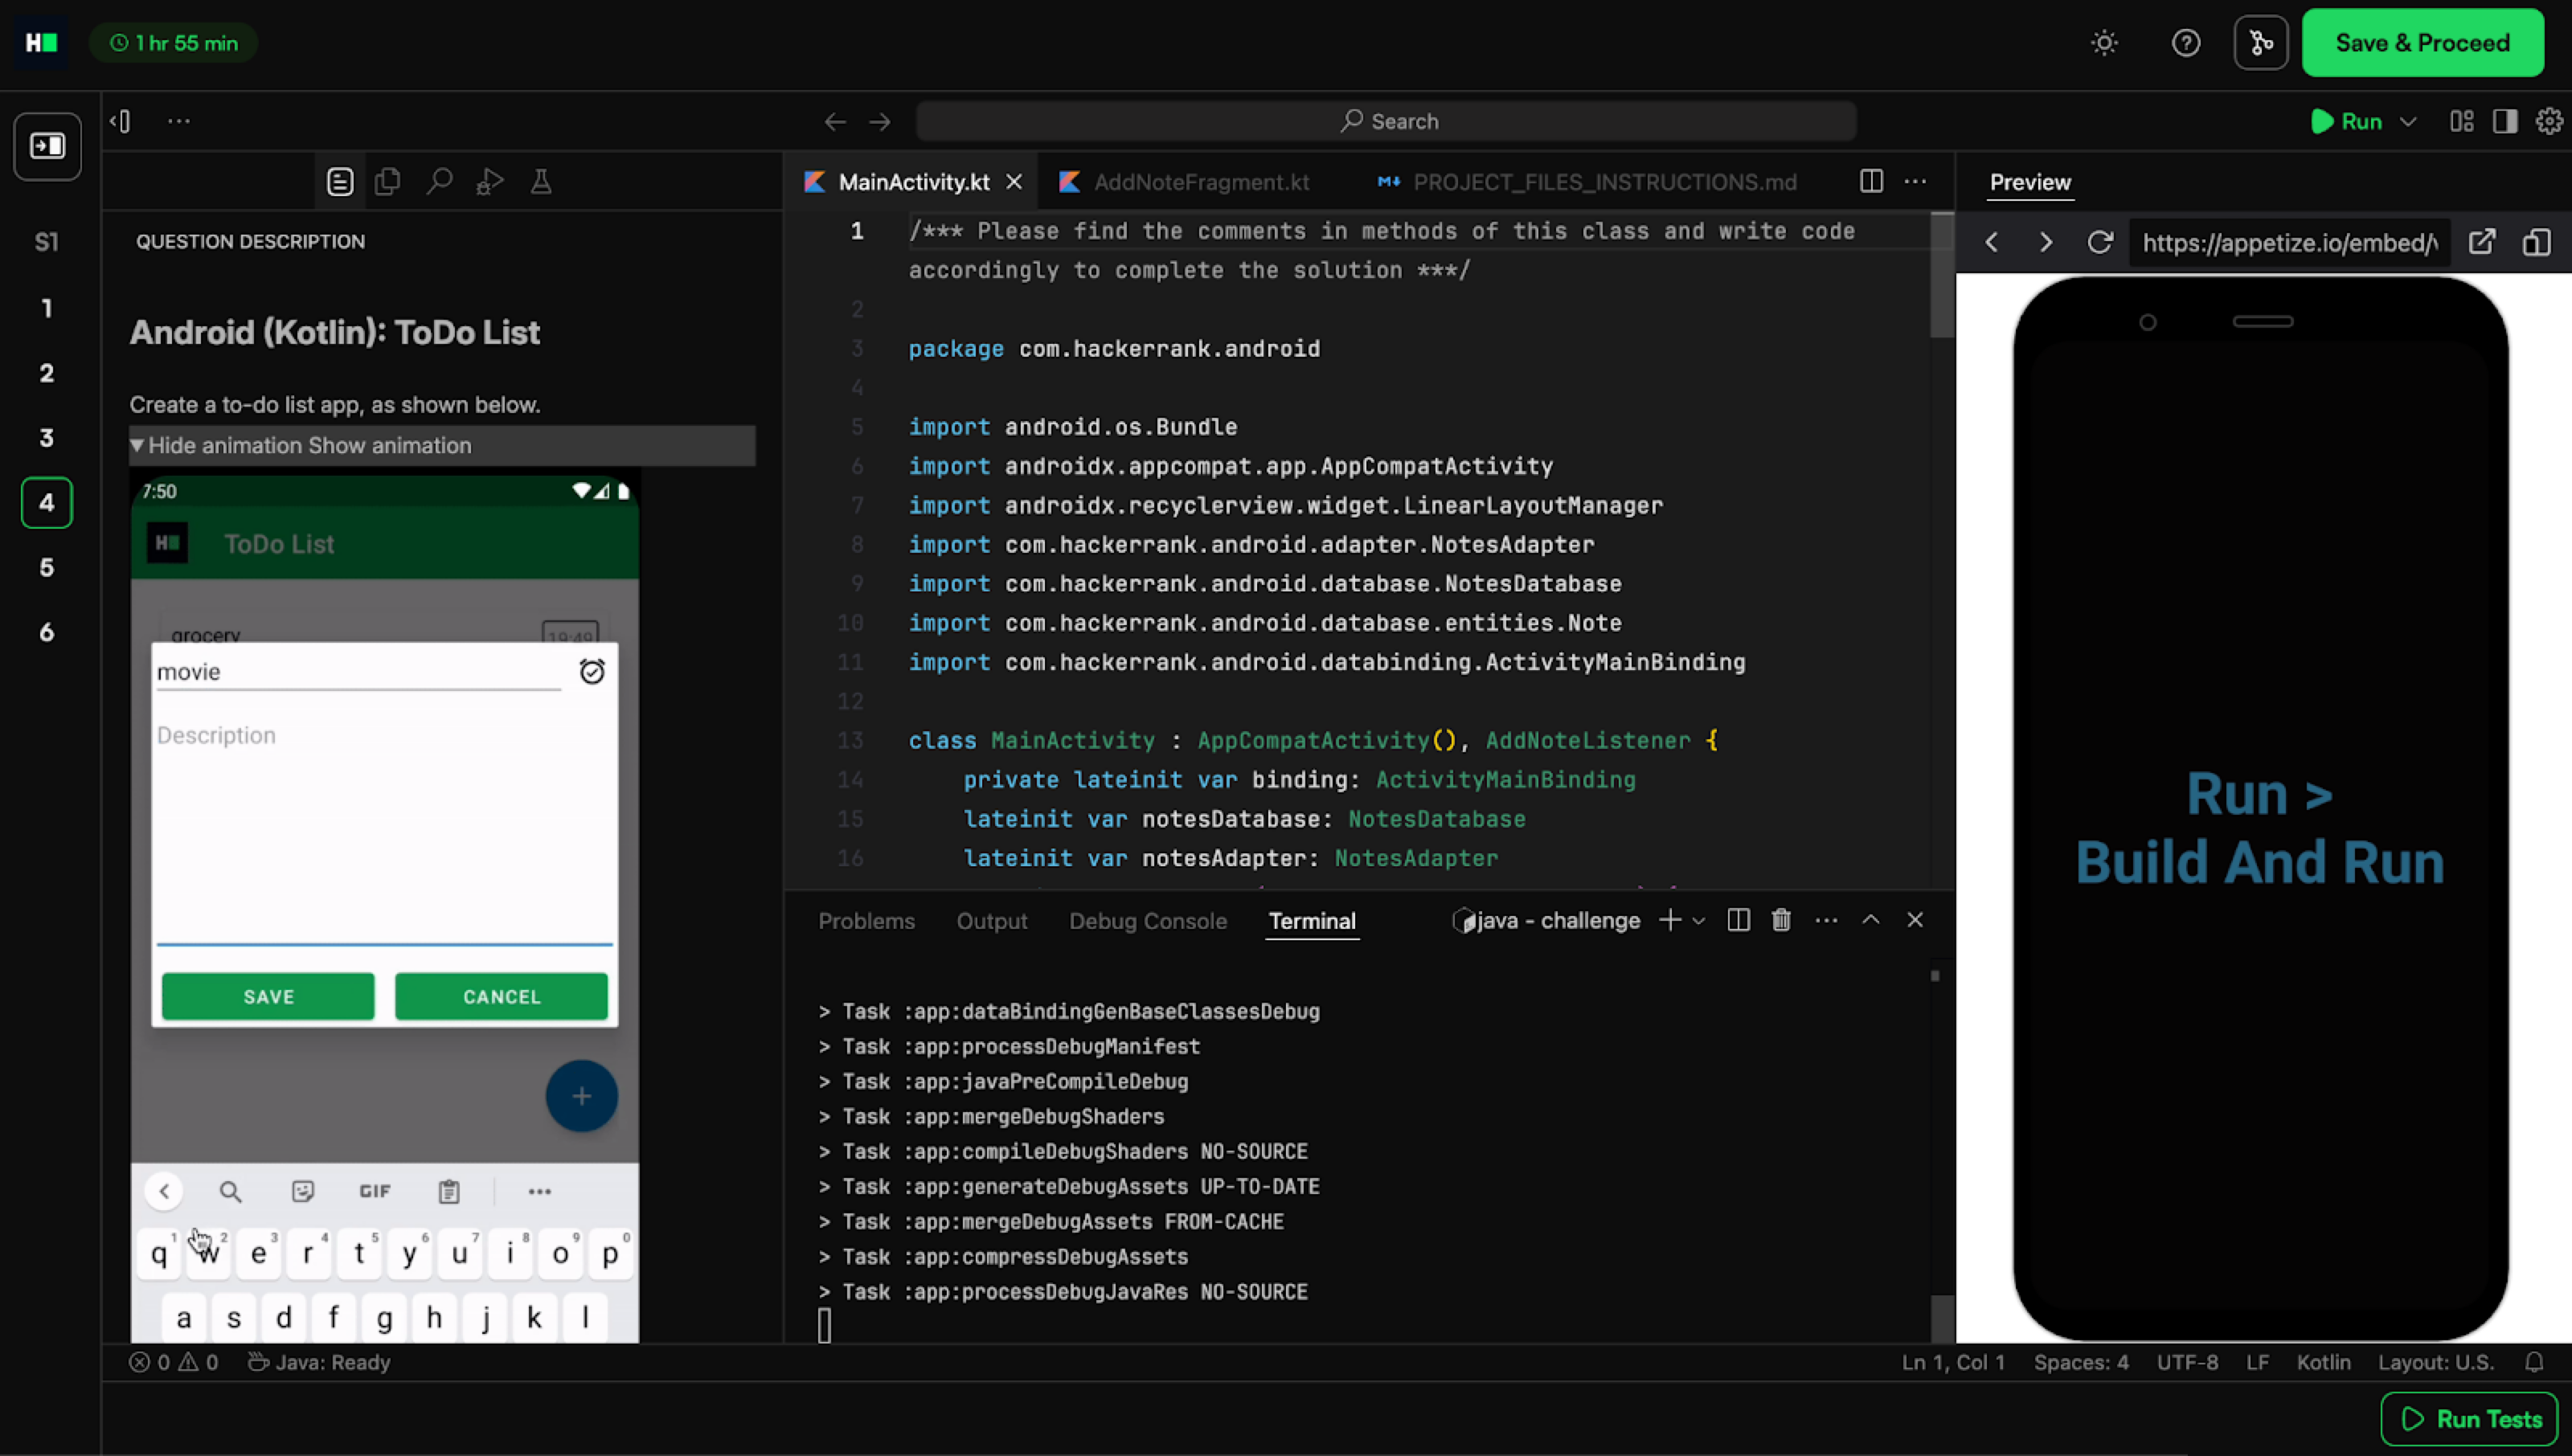Open the editor more actions ellipsis

click(1915, 181)
